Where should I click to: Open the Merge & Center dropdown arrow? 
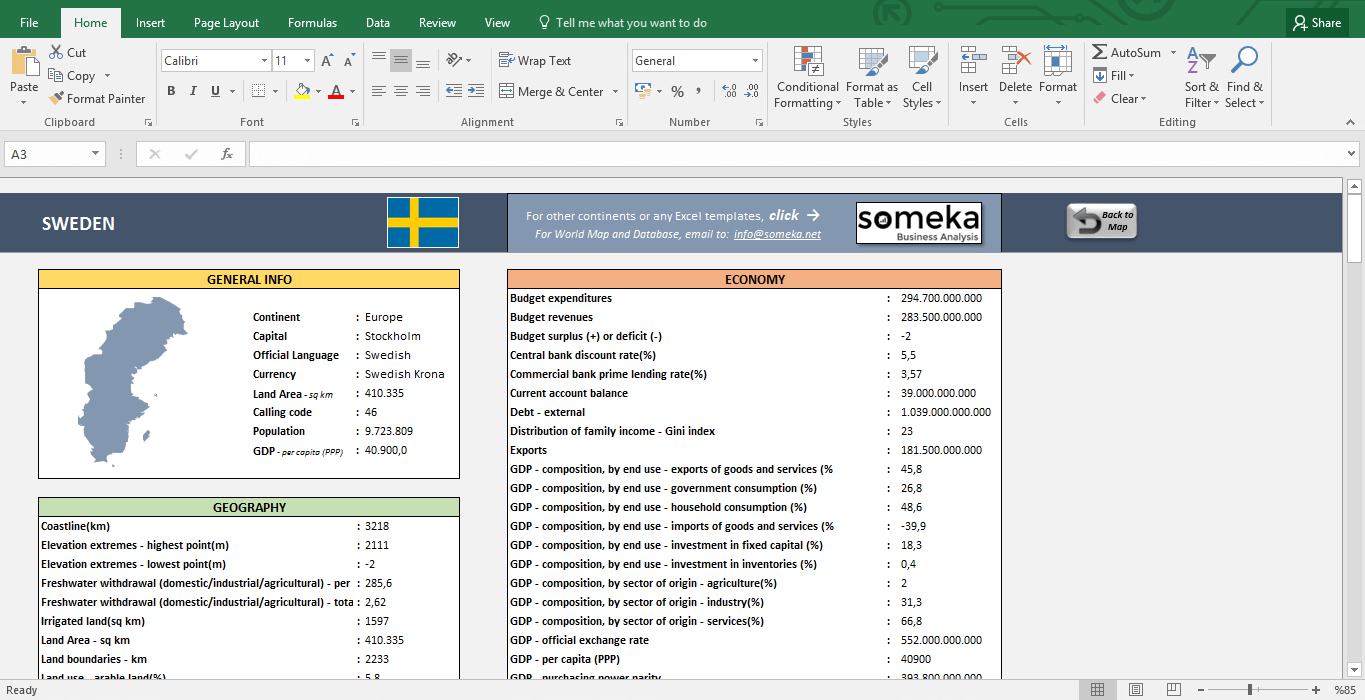click(x=615, y=92)
